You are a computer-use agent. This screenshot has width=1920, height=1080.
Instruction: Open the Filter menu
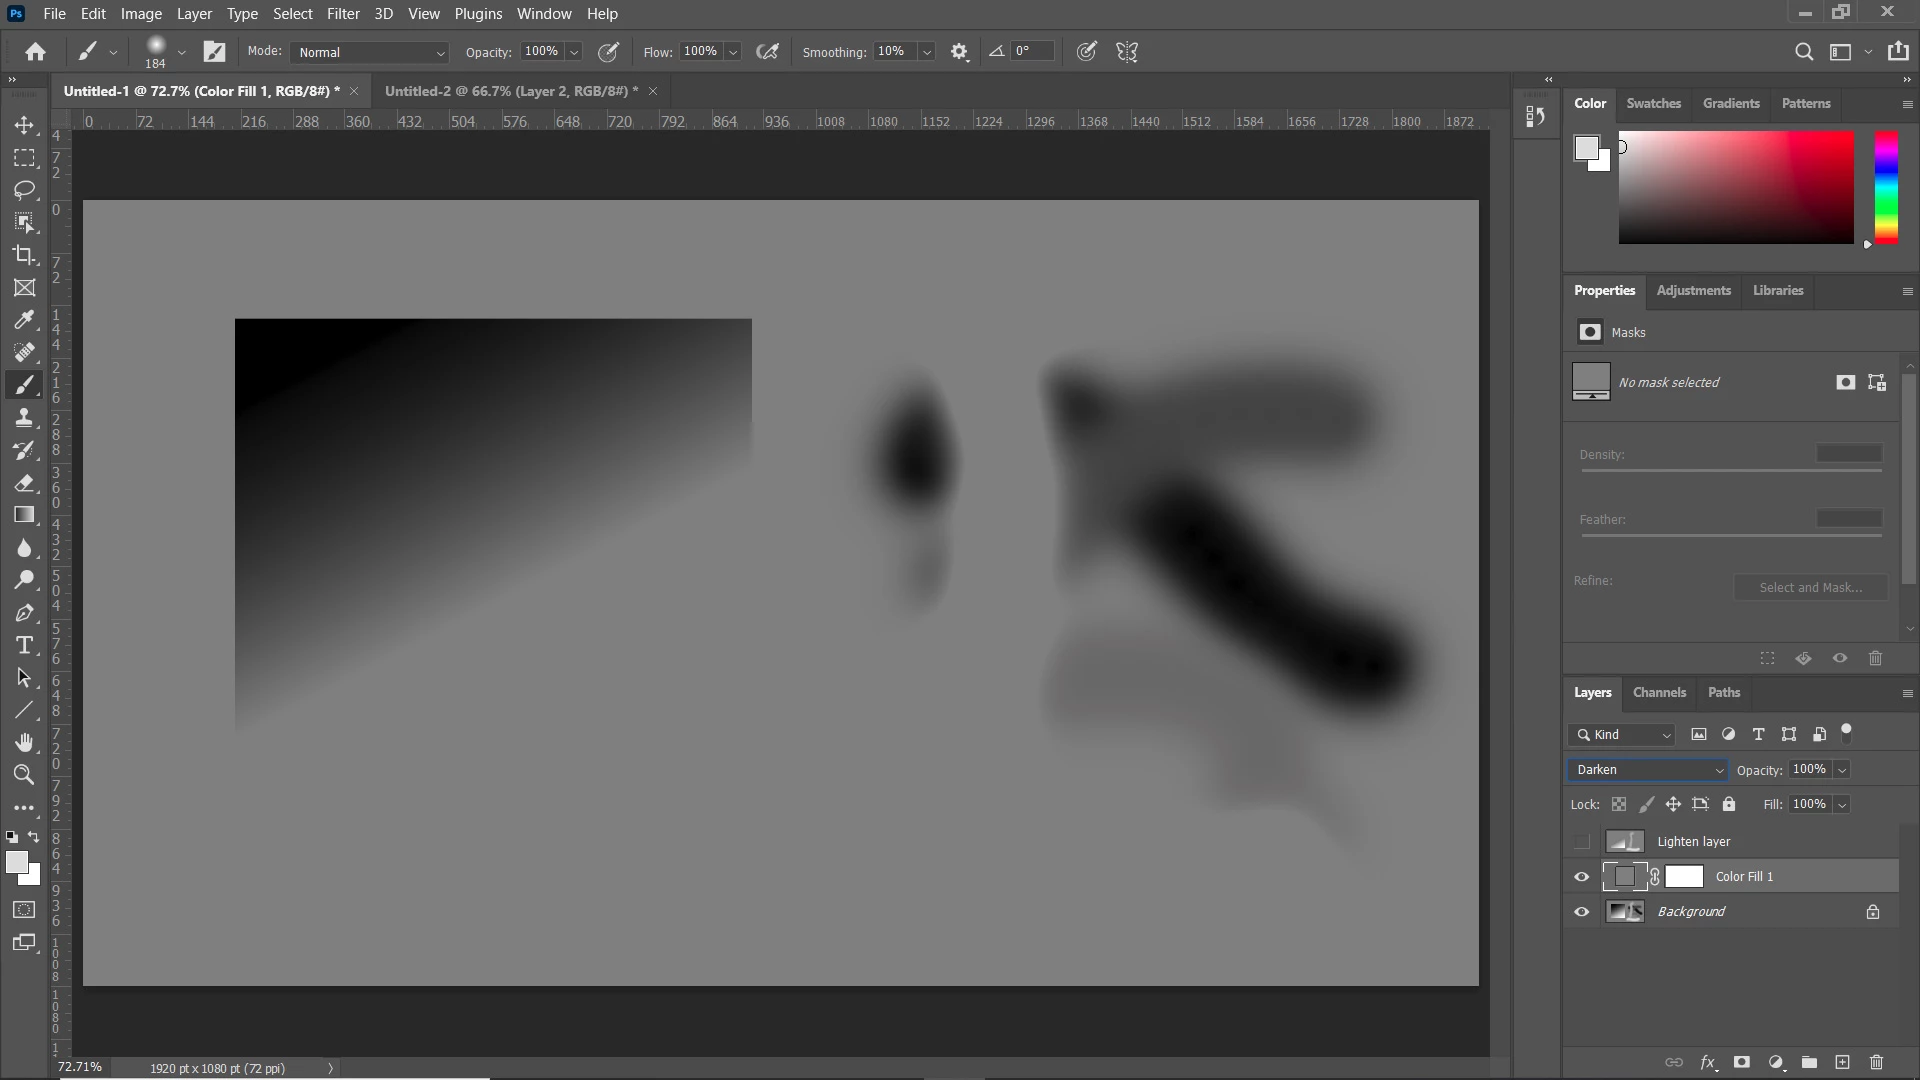point(343,14)
